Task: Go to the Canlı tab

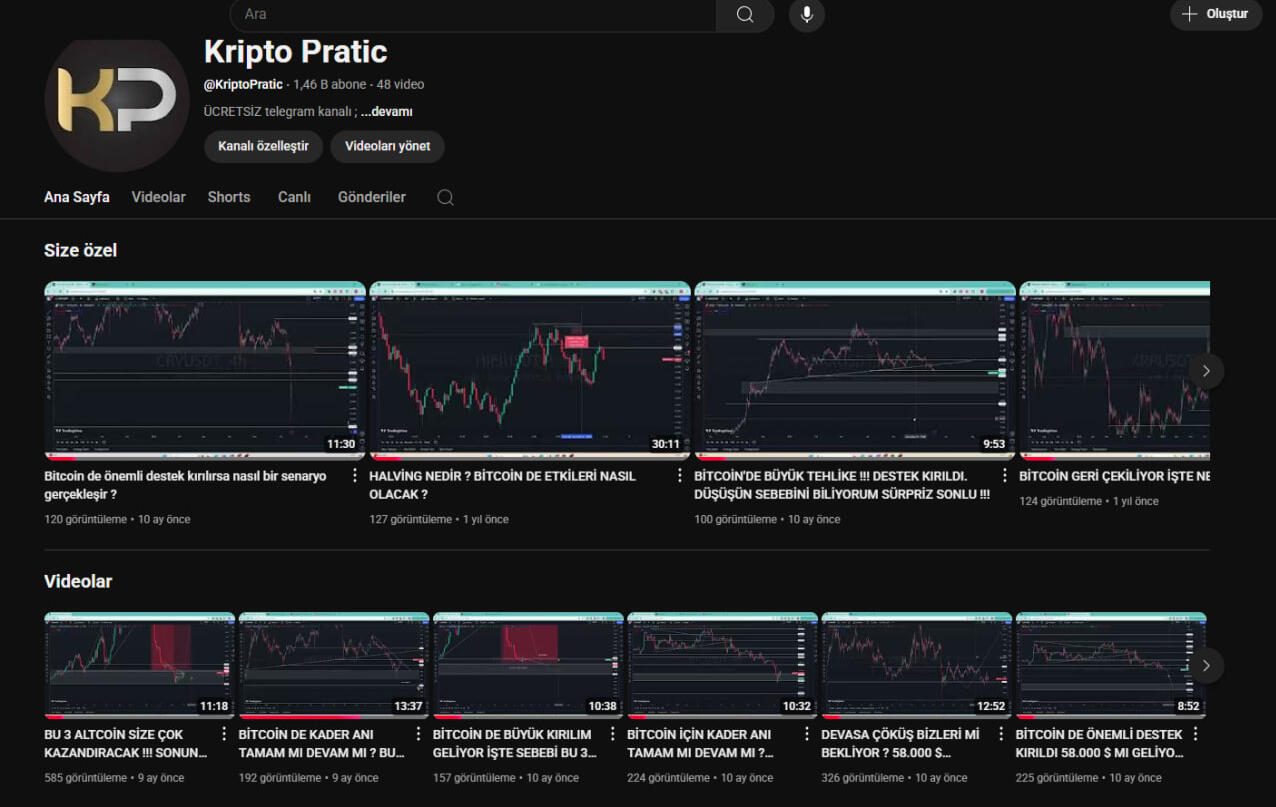Action: [294, 197]
